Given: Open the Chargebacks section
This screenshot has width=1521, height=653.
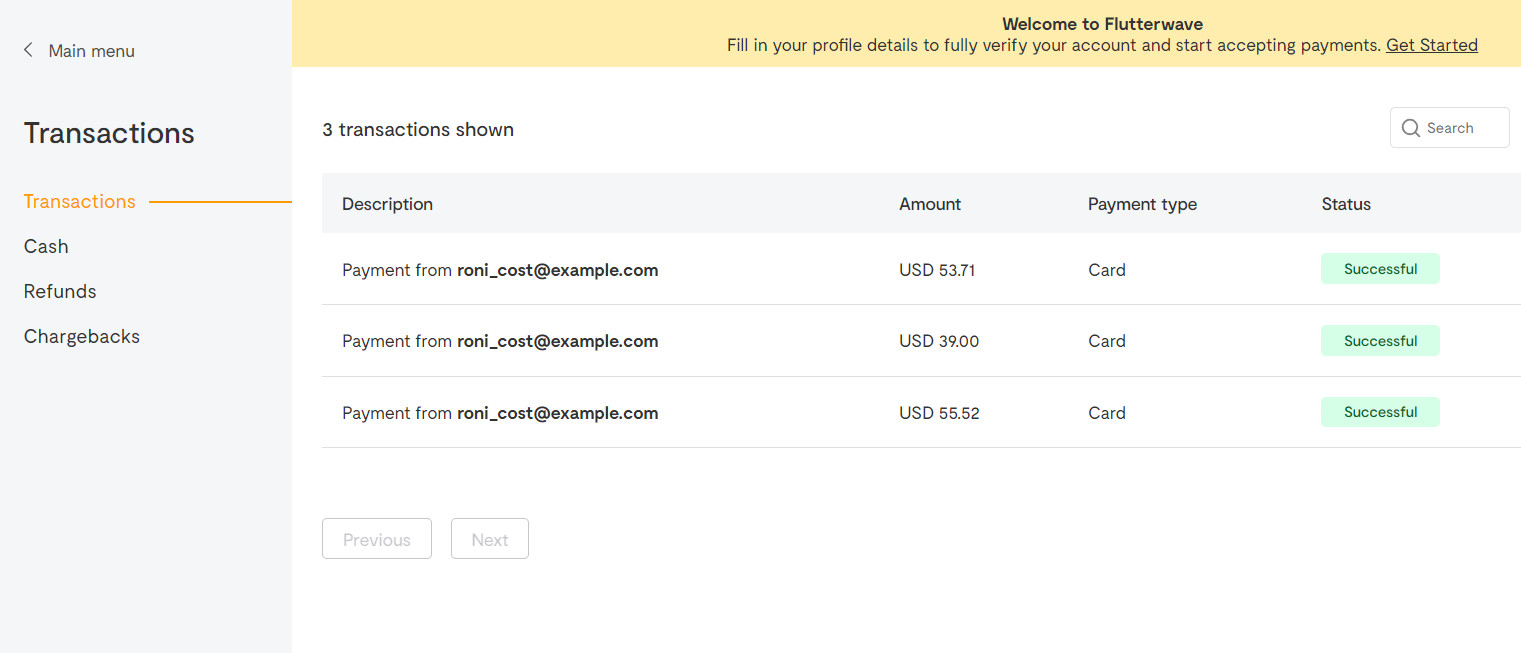Looking at the screenshot, I should [82, 336].
